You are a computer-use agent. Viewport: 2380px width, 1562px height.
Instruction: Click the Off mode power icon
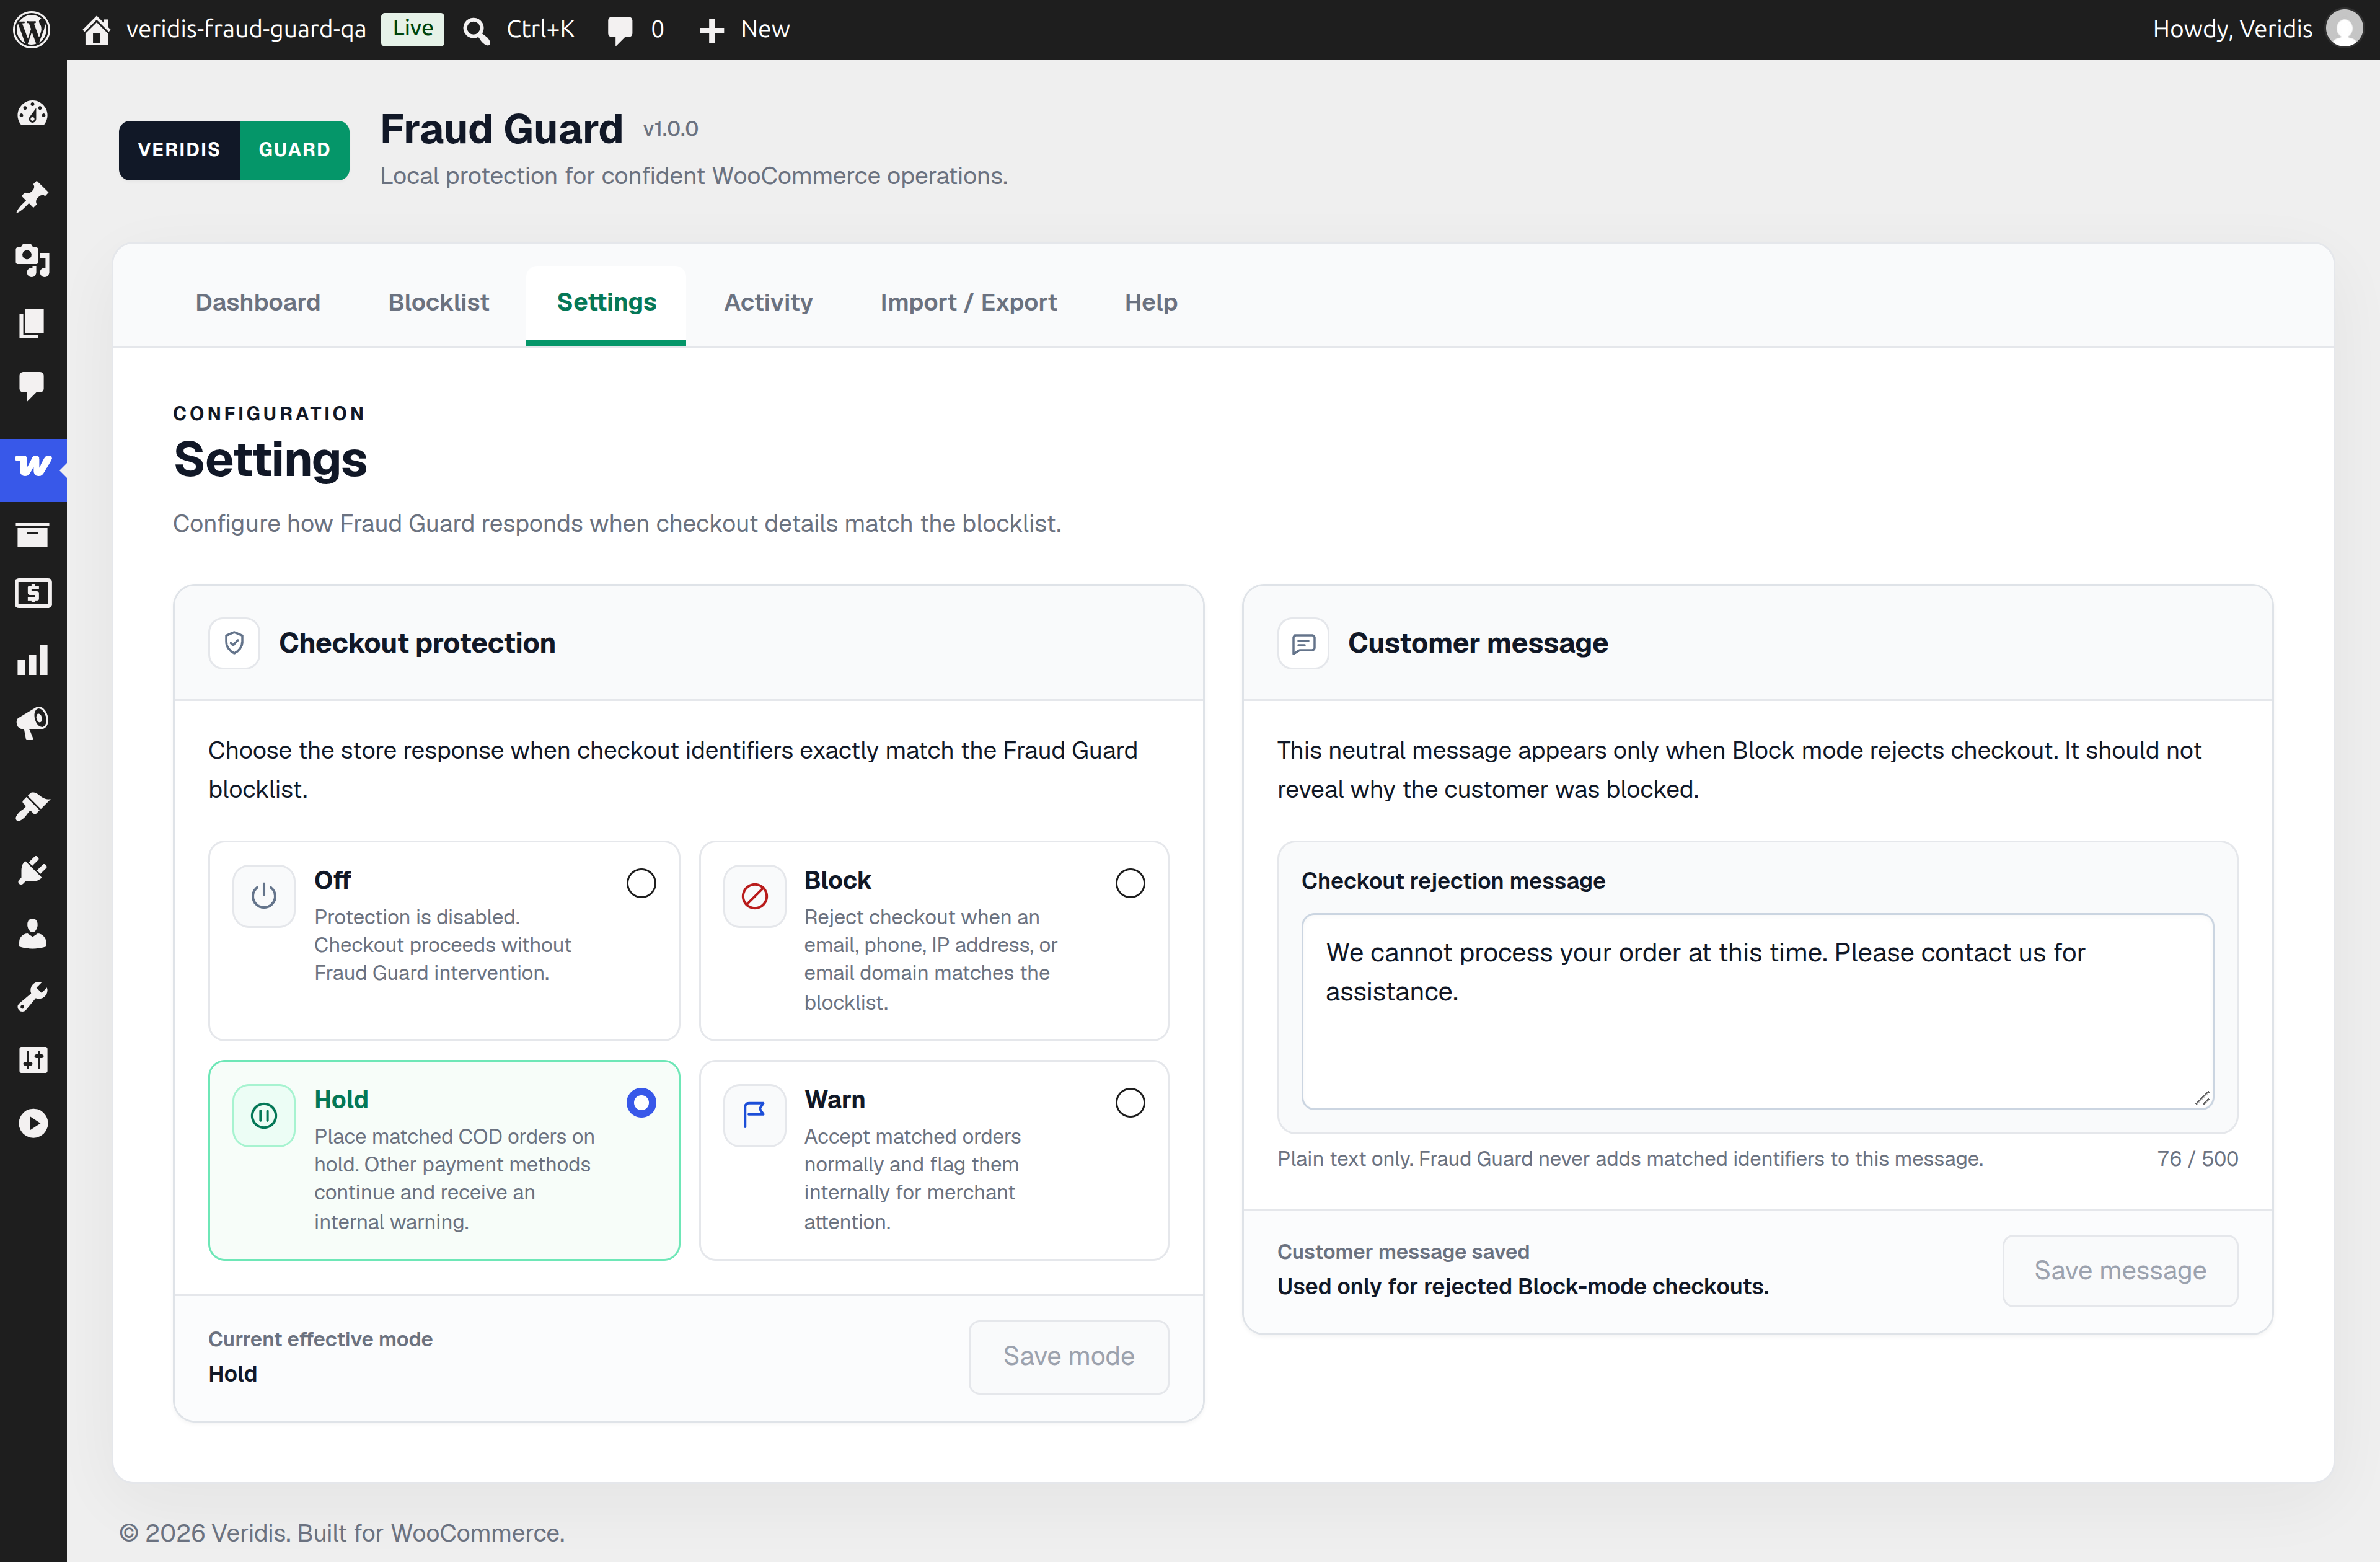click(x=264, y=896)
